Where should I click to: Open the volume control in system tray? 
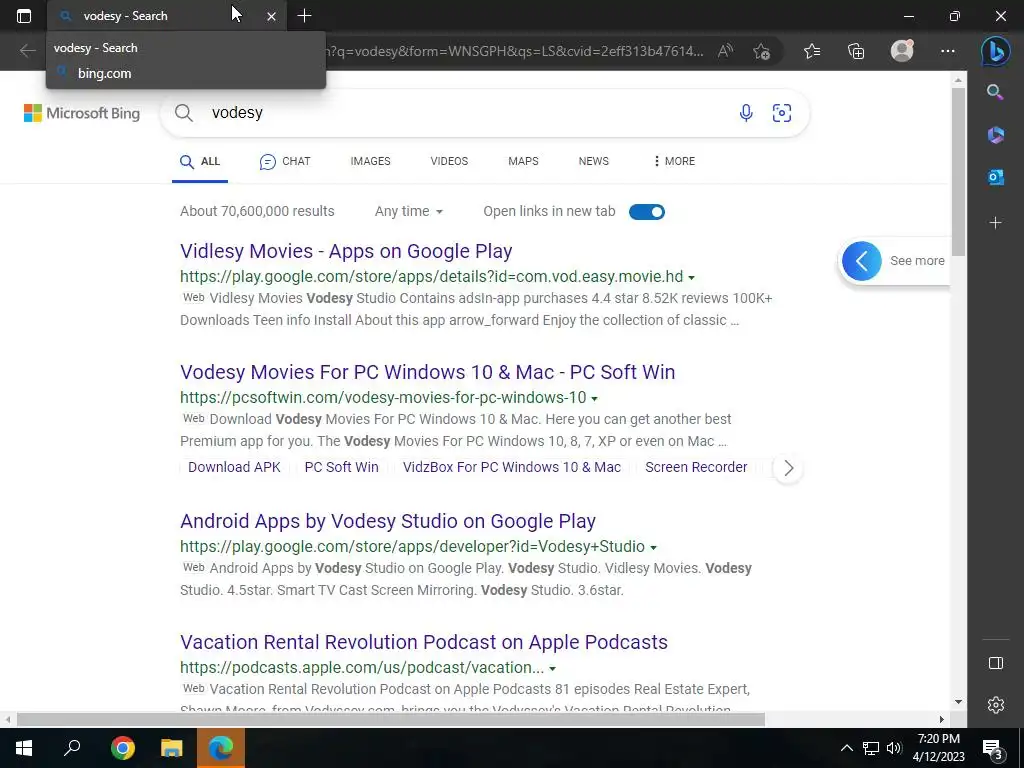coord(894,748)
